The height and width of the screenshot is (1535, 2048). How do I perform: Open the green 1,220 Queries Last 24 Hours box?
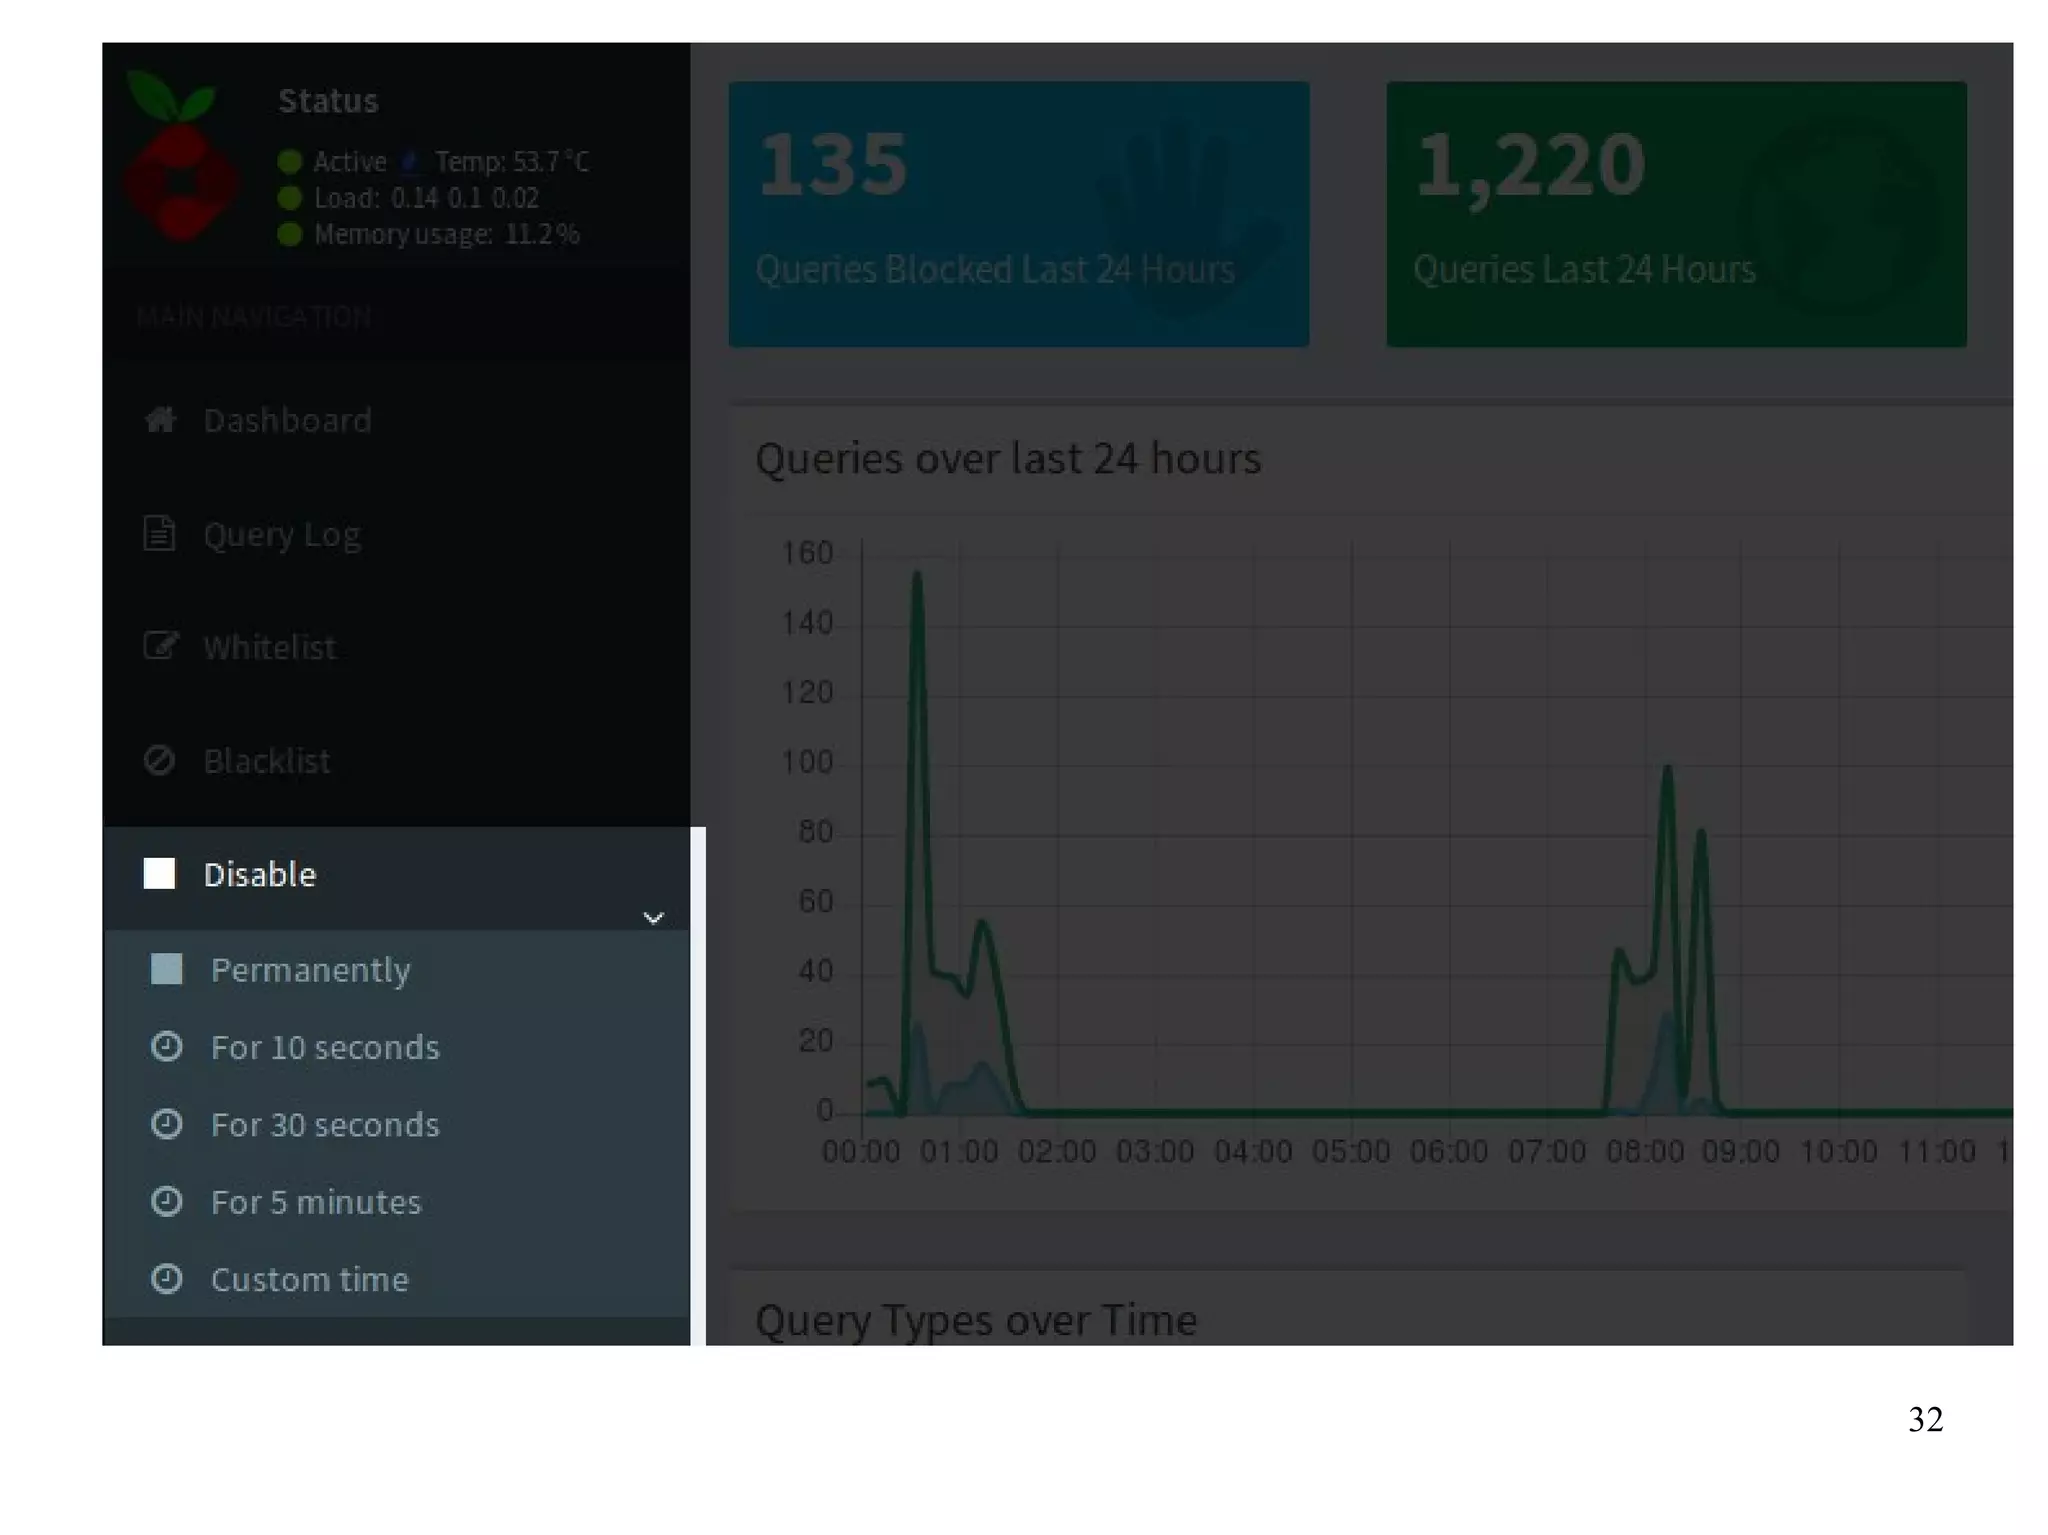[x=1676, y=214]
